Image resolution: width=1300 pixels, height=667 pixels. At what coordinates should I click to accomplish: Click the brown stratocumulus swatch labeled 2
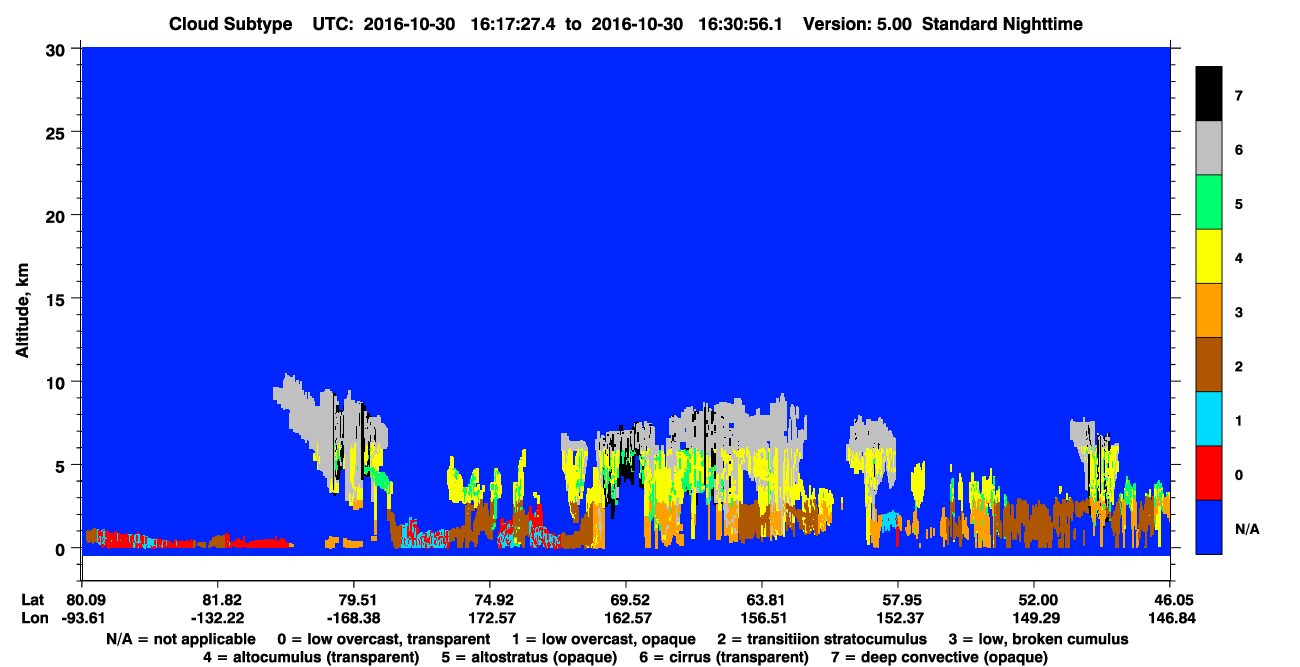click(x=1208, y=364)
